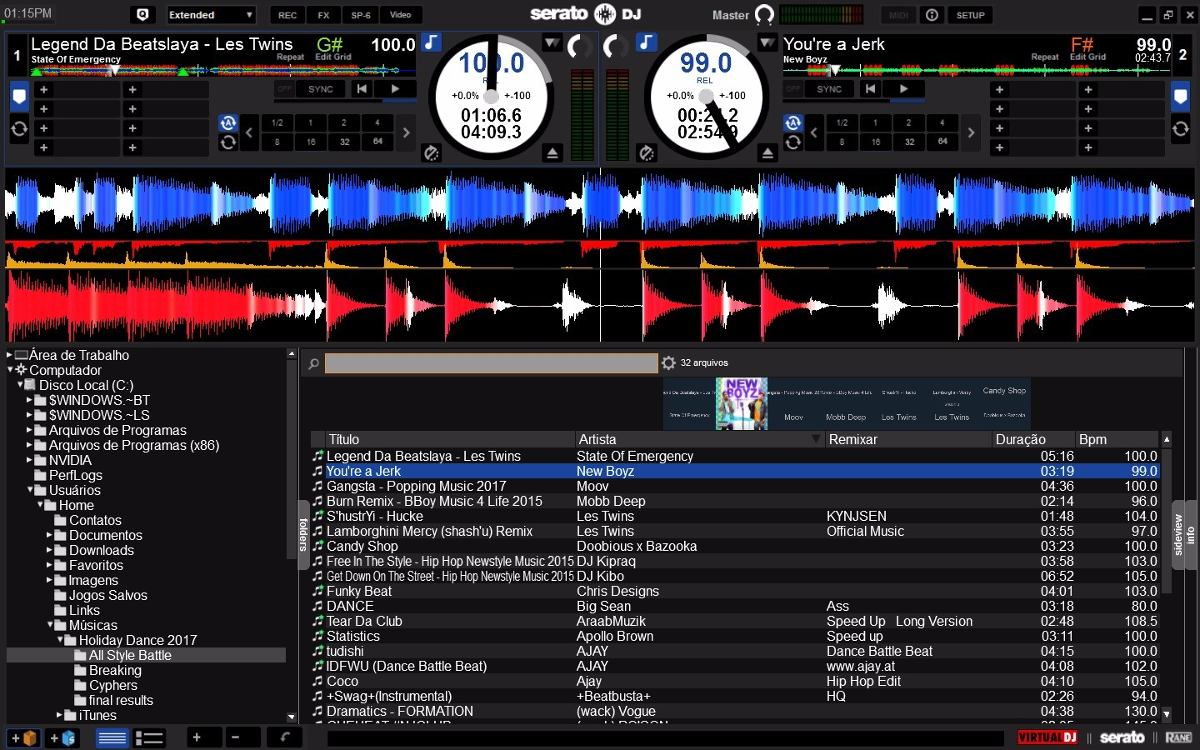Viewport: 1200px width, 750px height.
Task: Open the Extended view mode dropdown
Action: click(211, 15)
